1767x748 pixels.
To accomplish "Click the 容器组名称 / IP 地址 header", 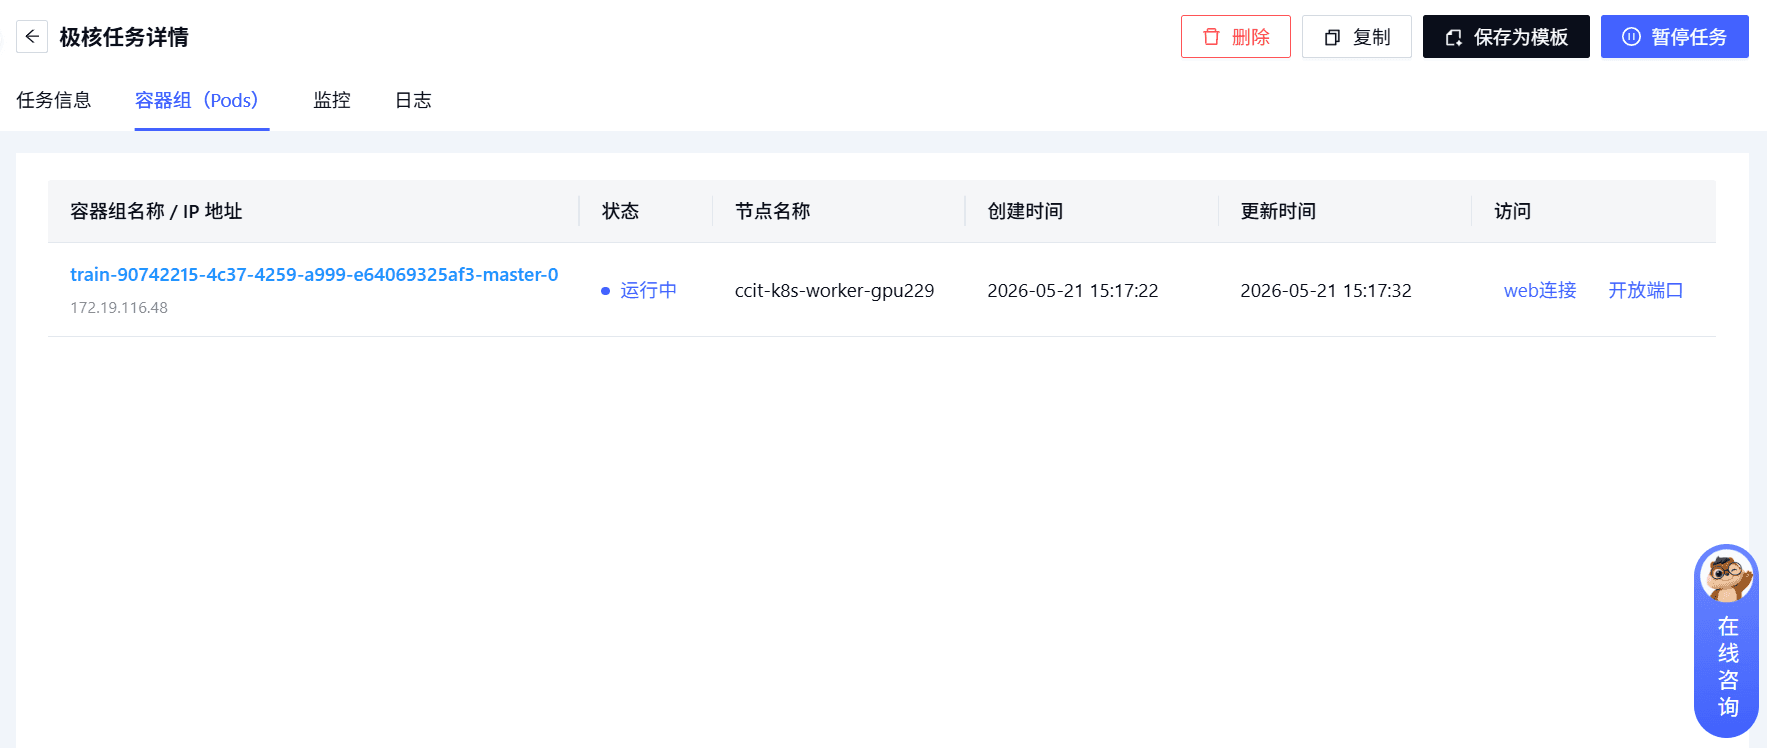I will tap(156, 211).
